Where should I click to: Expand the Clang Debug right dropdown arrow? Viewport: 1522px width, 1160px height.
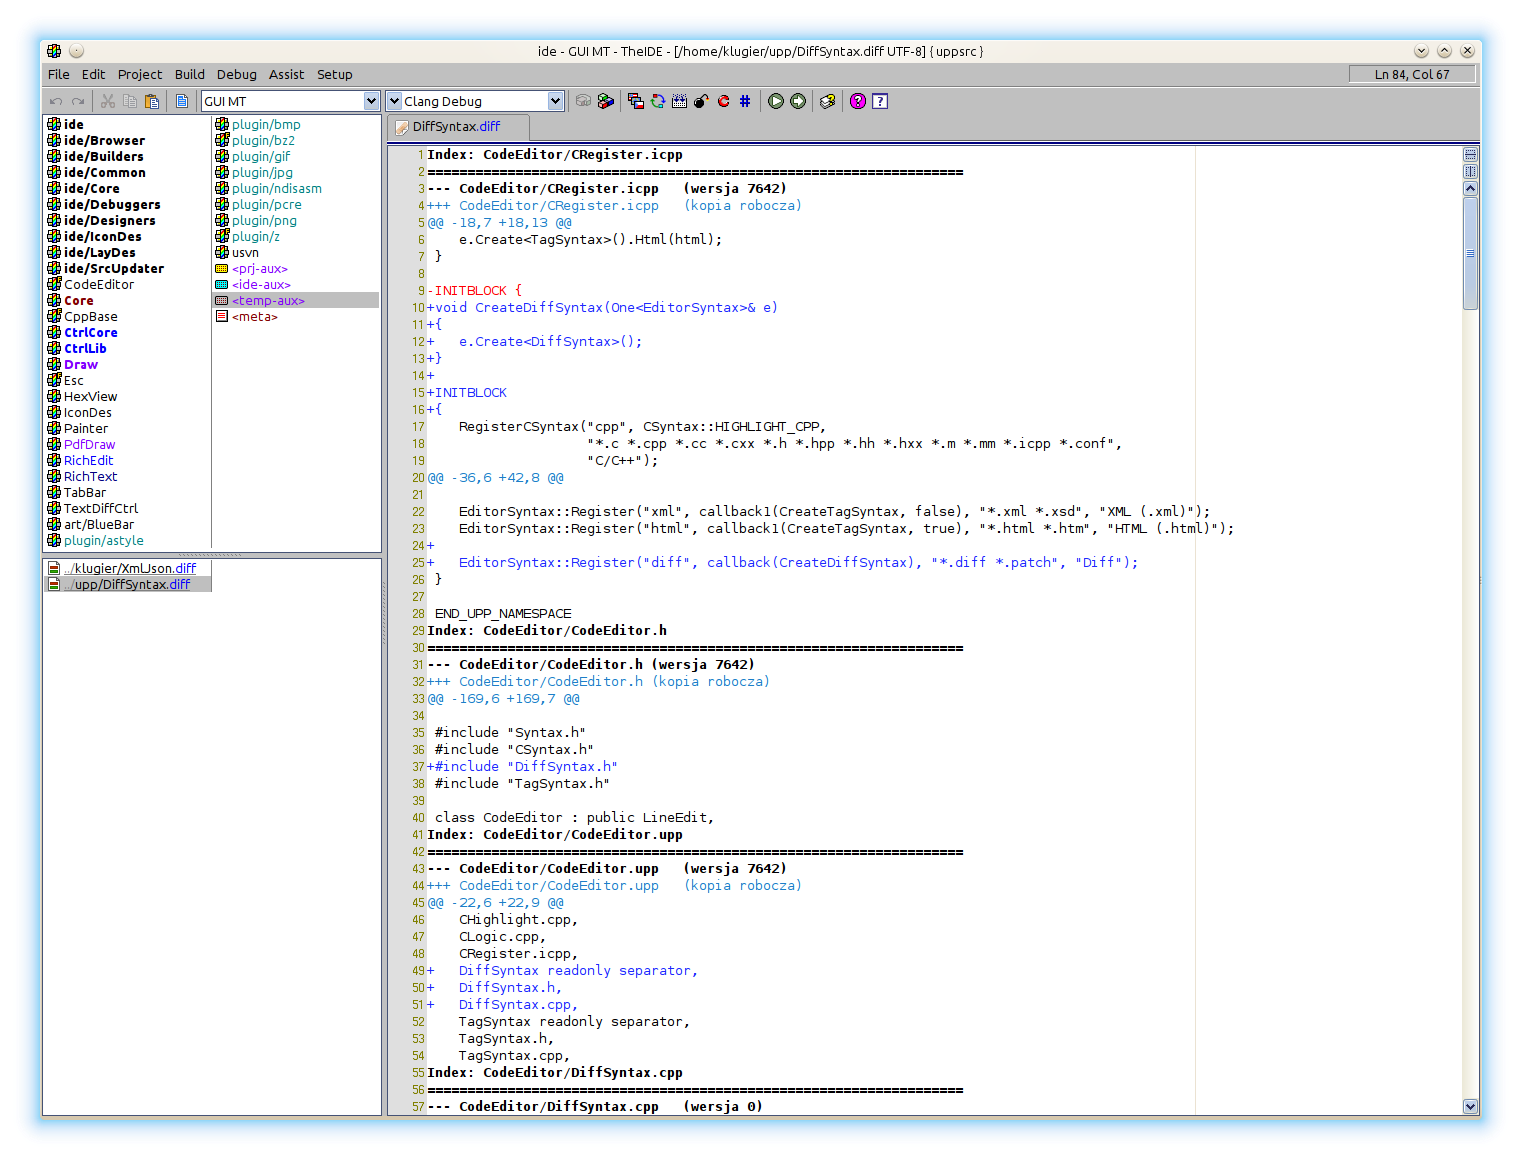(556, 101)
